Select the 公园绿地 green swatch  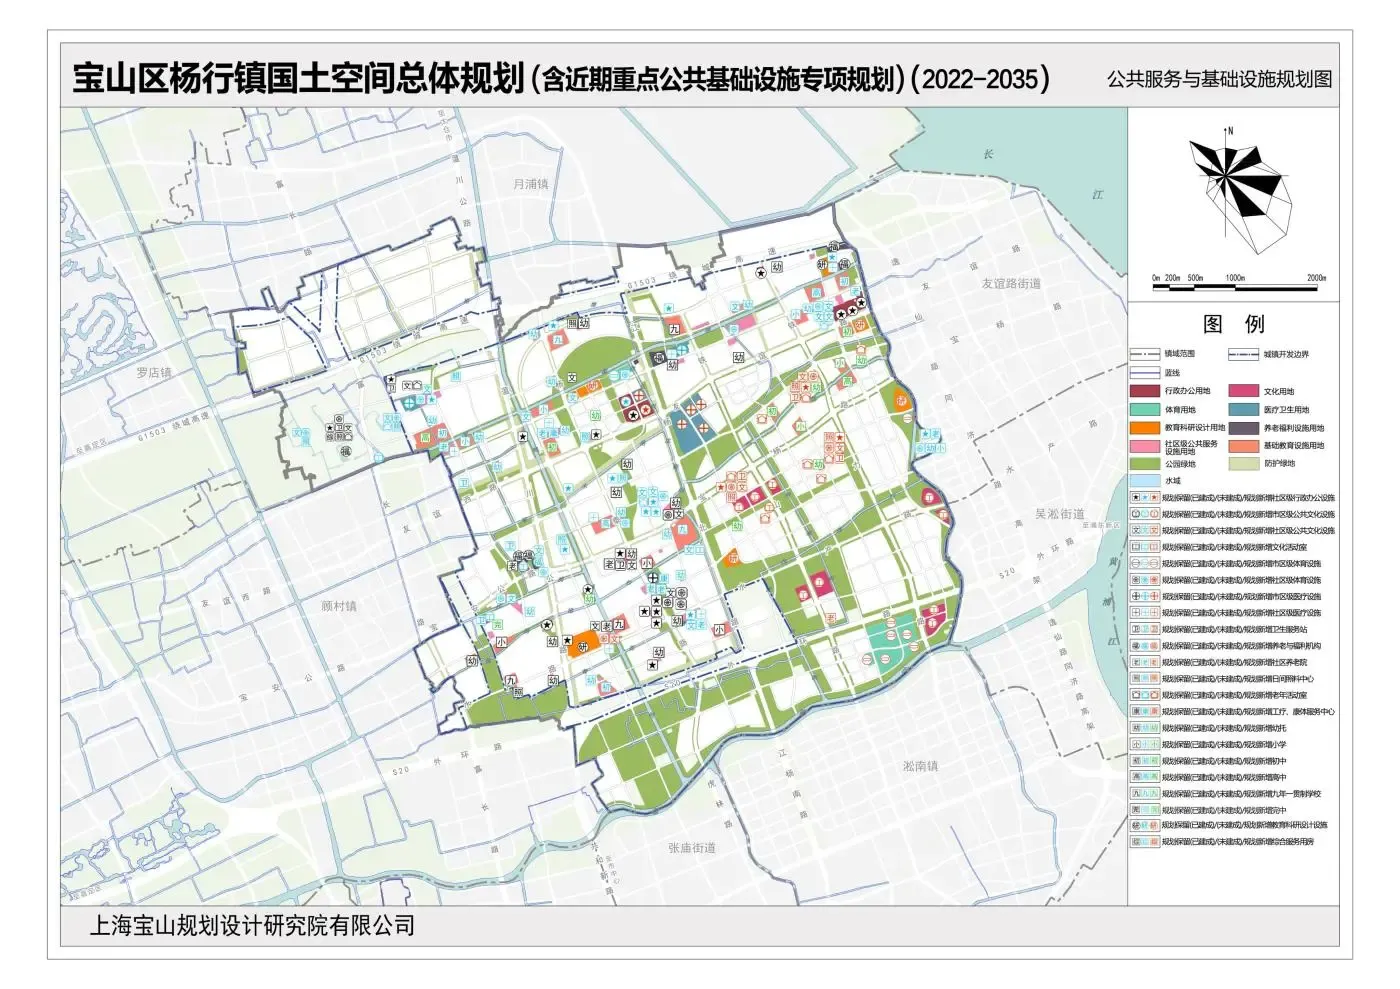pos(1144,463)
